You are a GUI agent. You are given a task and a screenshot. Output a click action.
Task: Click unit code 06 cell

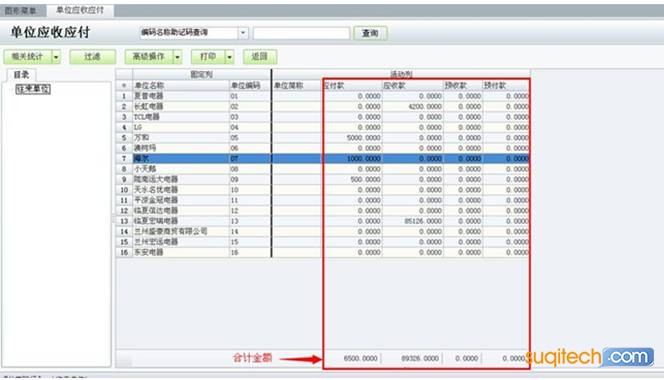click(250, 148)
